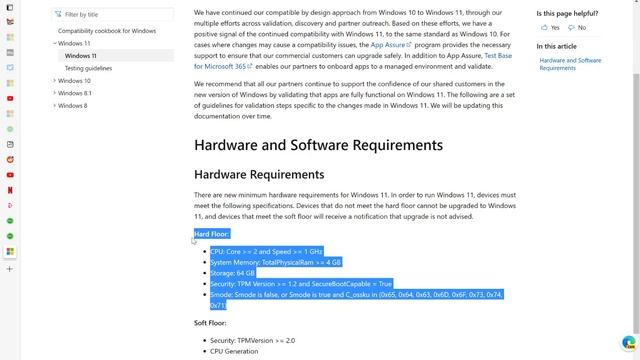
Task: Collapse the Windows 11 tree node
Action: pyautogui.click(x=54, y=43)
